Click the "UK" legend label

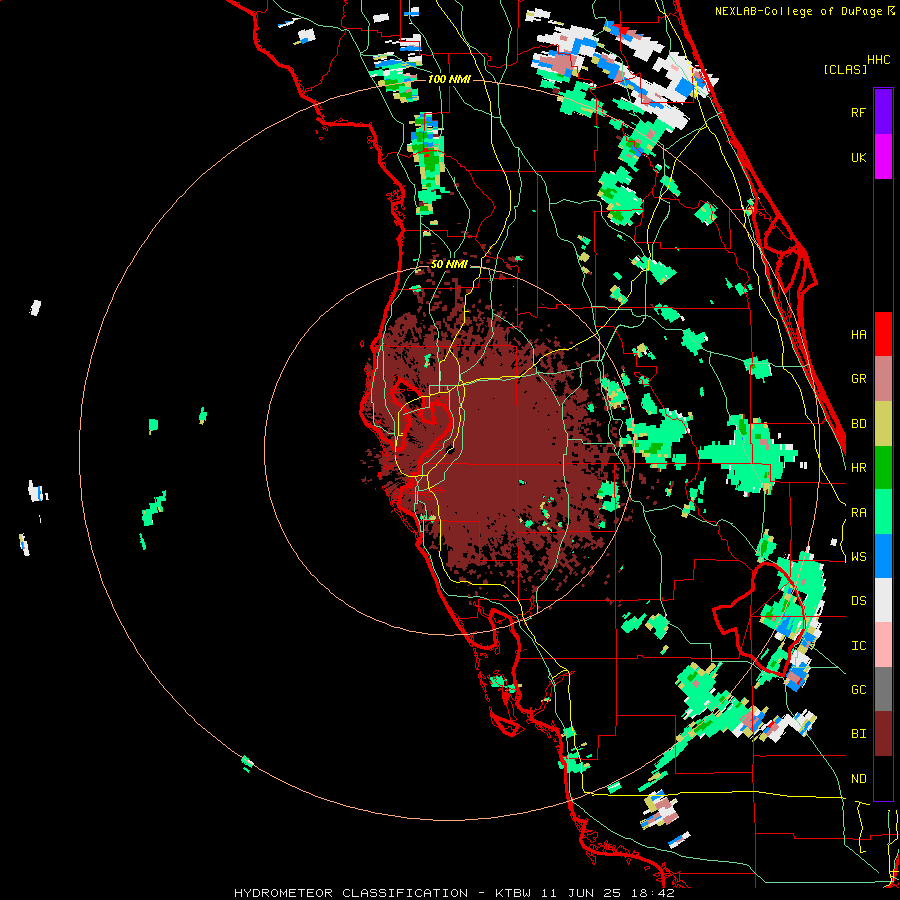pyautogui.click(x=858, y=157)
